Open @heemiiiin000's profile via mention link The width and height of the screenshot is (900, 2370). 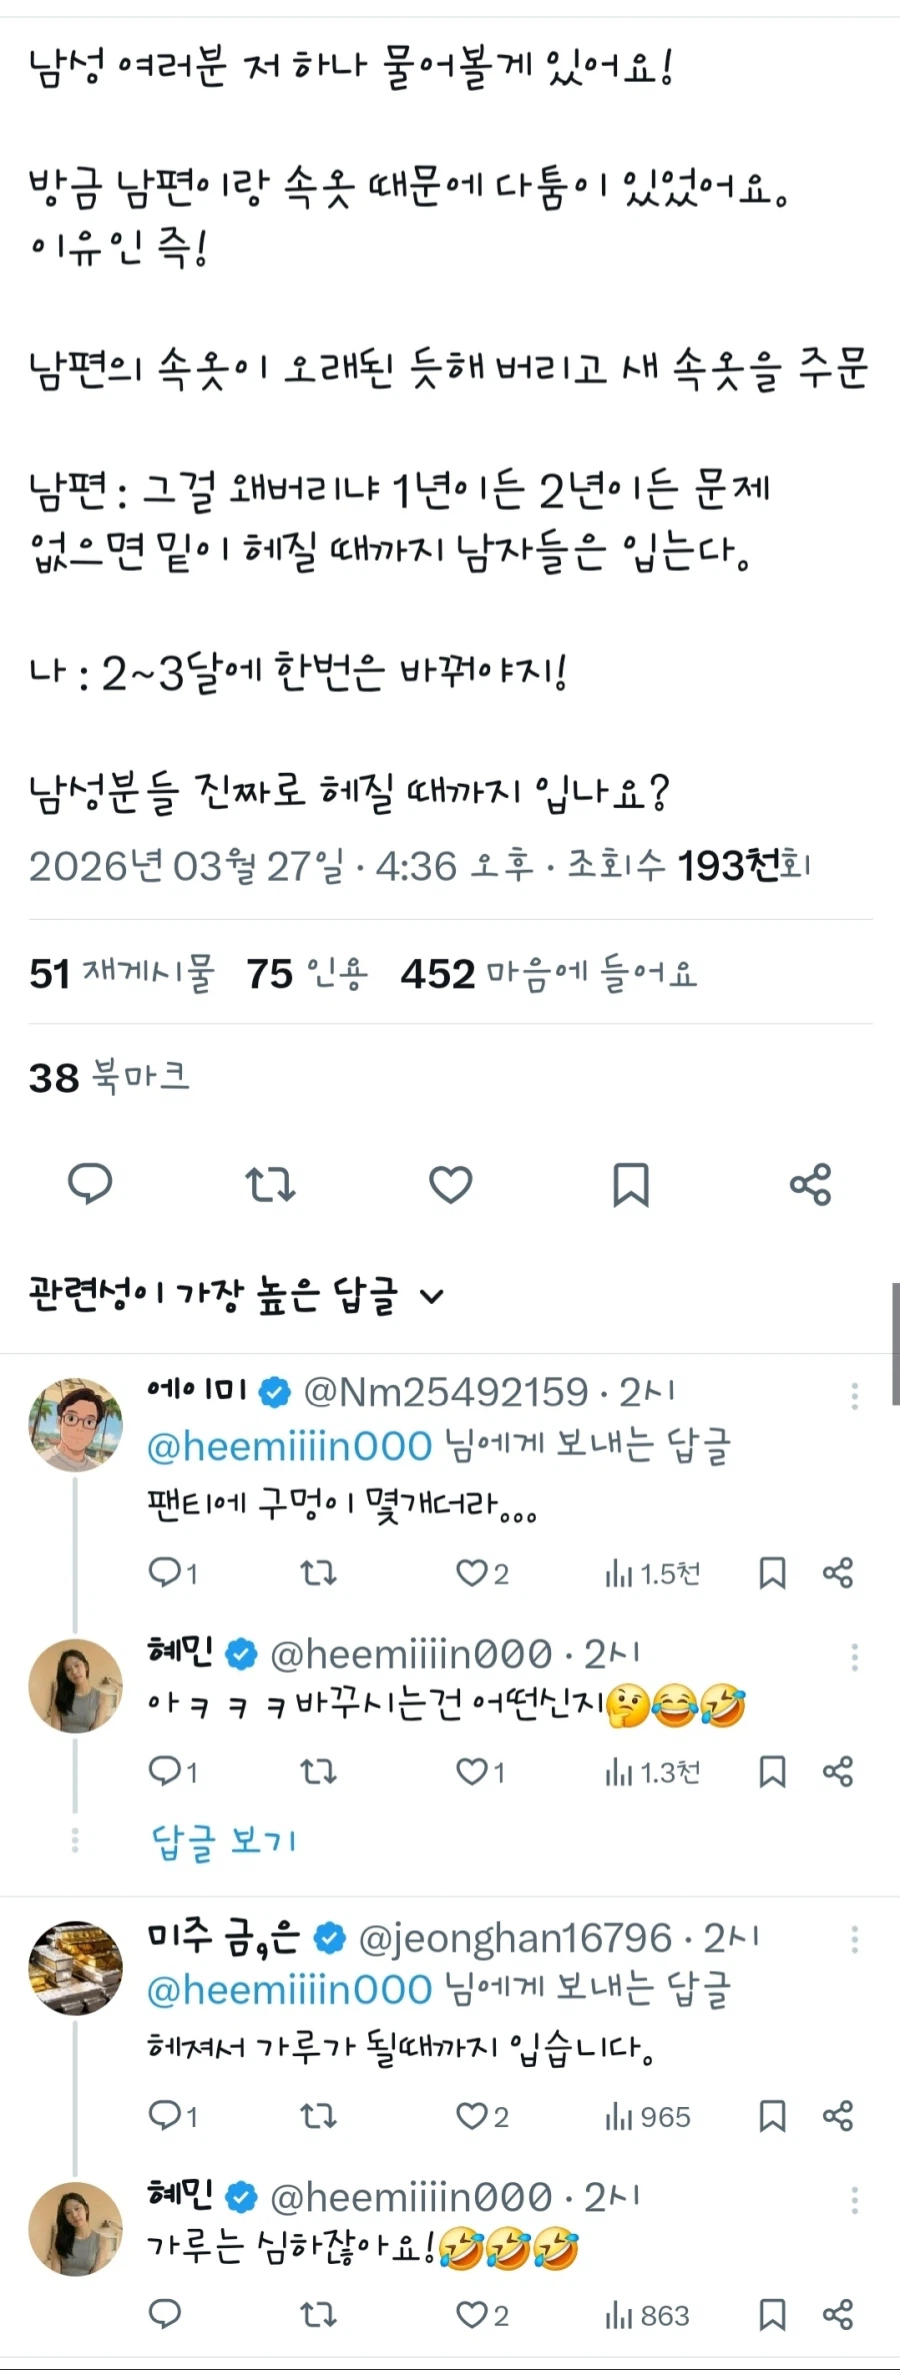292,1445
